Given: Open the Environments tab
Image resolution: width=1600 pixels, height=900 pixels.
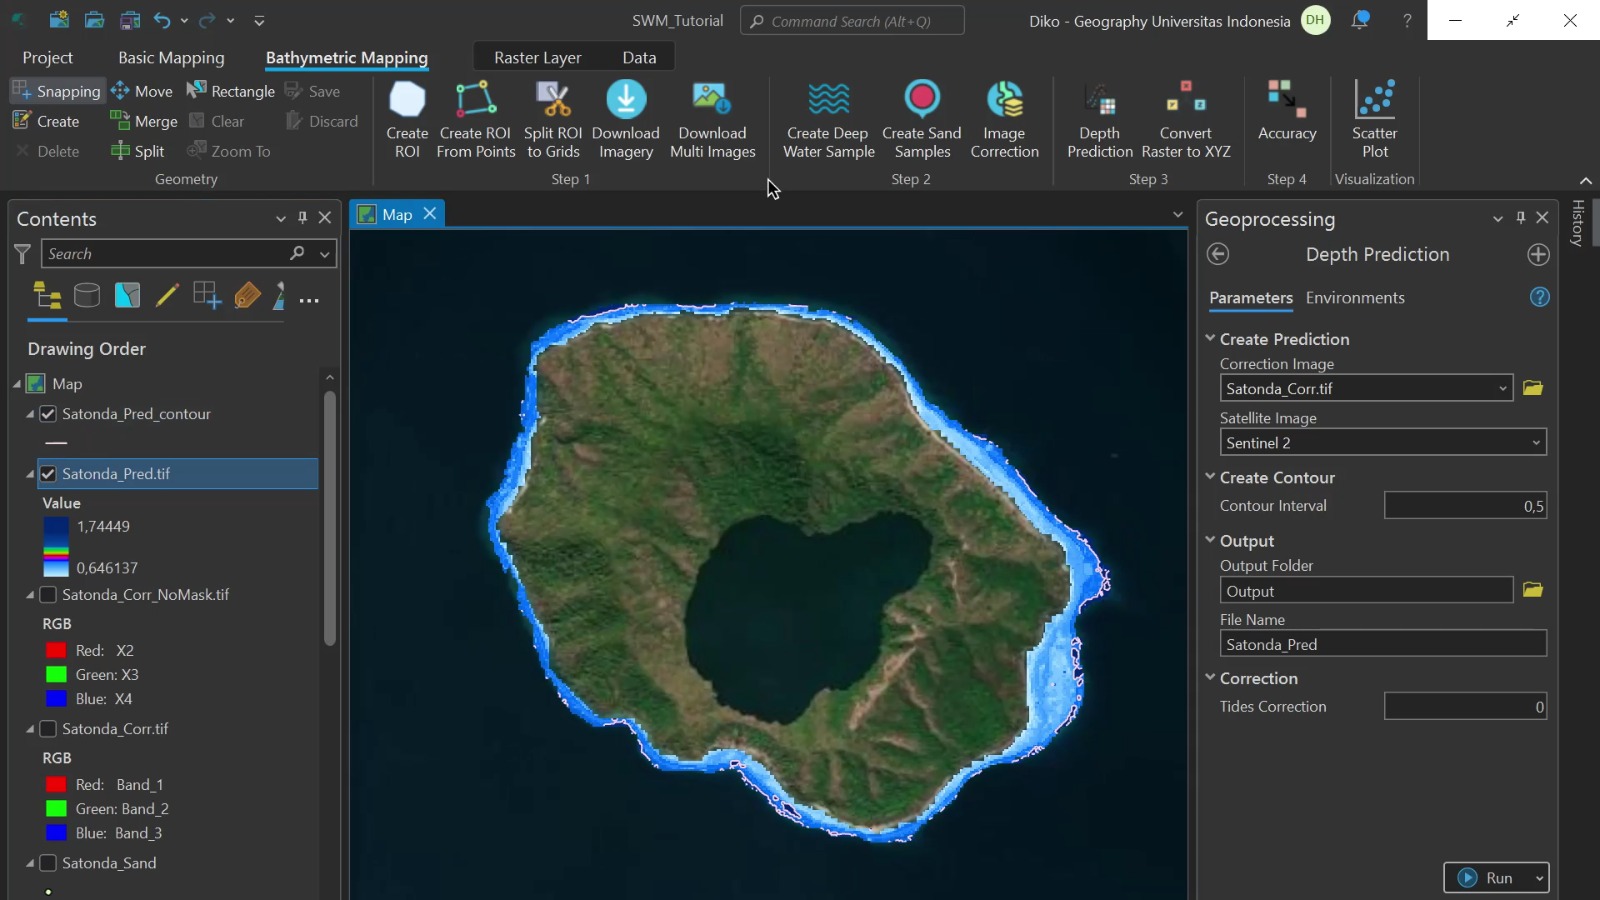Looking at the screenshot, I should (1355, 297).
